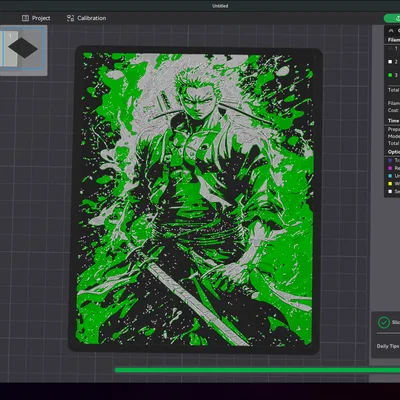
Task: Click the Time header in the legend
Action: 393,121
